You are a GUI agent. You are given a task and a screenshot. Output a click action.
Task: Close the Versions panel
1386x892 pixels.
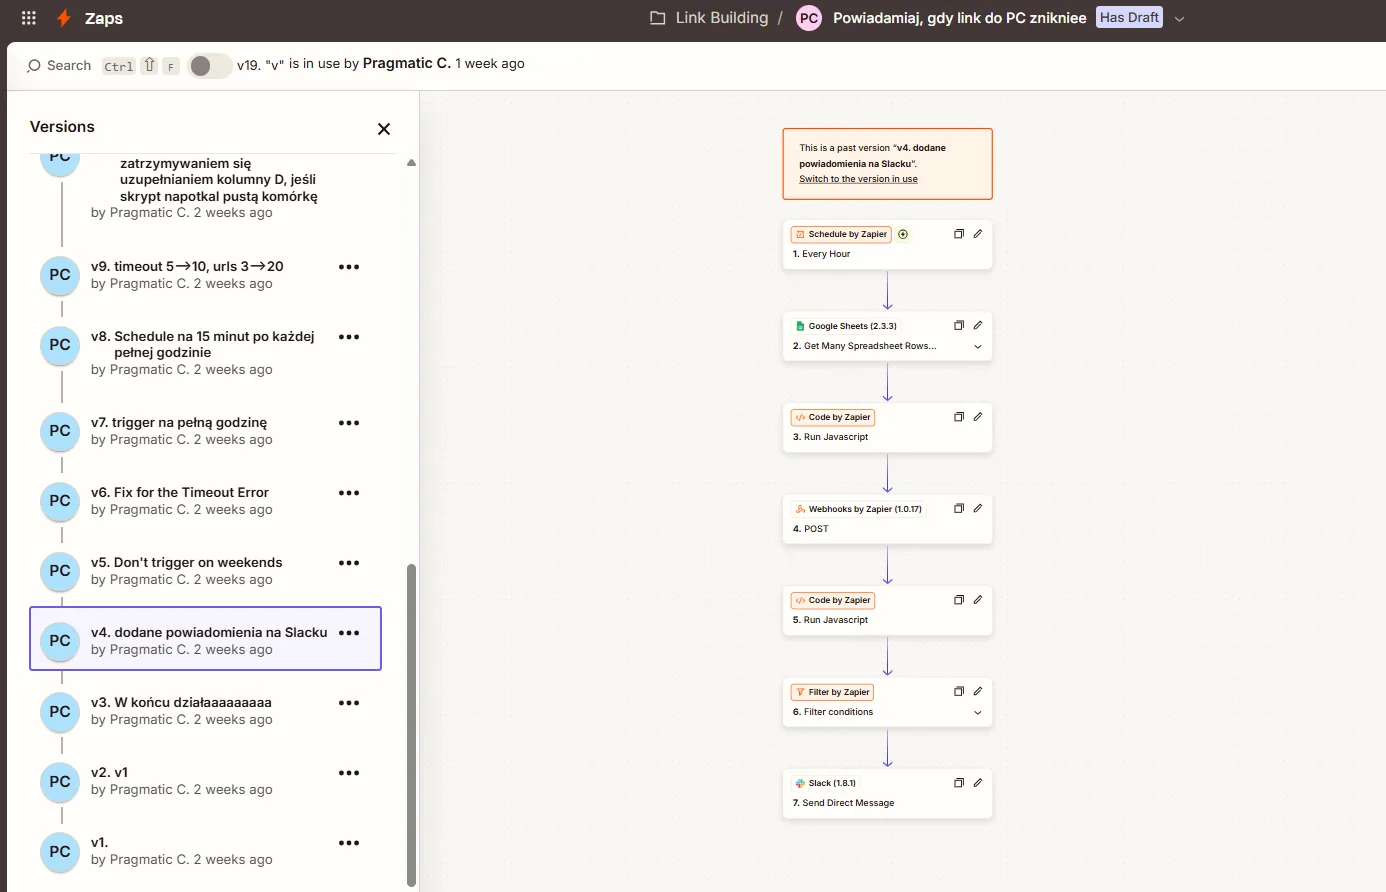(384, 129)
